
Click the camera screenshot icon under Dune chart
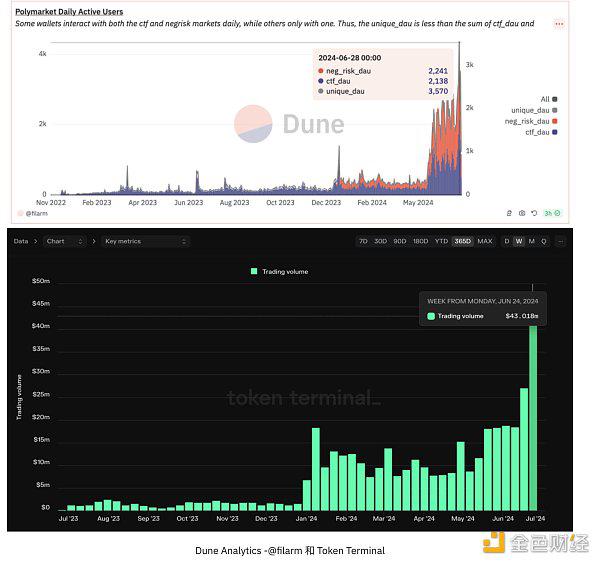click(x=522, y=213)
